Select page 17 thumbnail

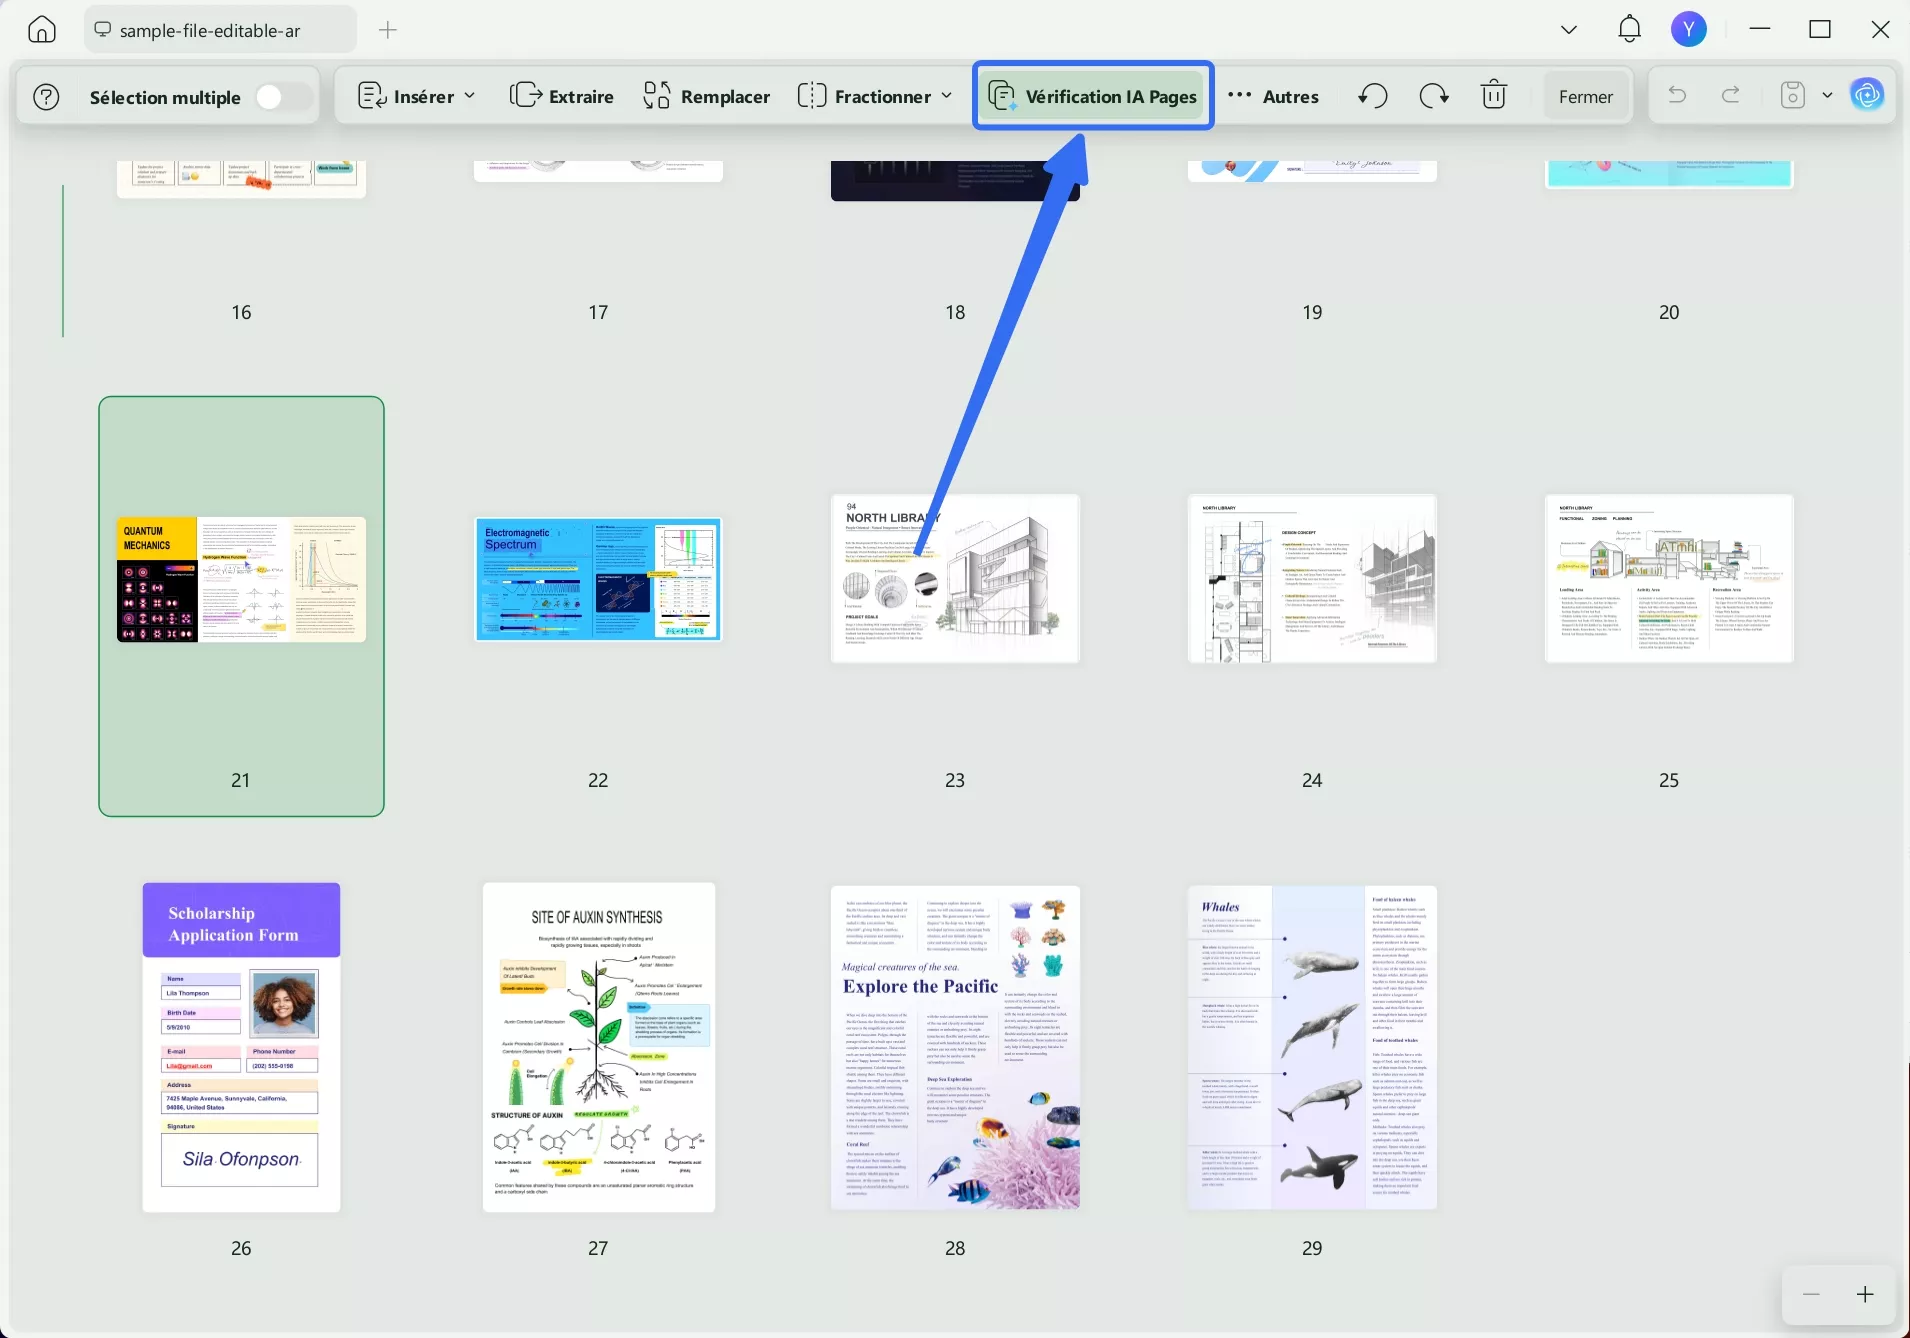click(x=598, y=171)
